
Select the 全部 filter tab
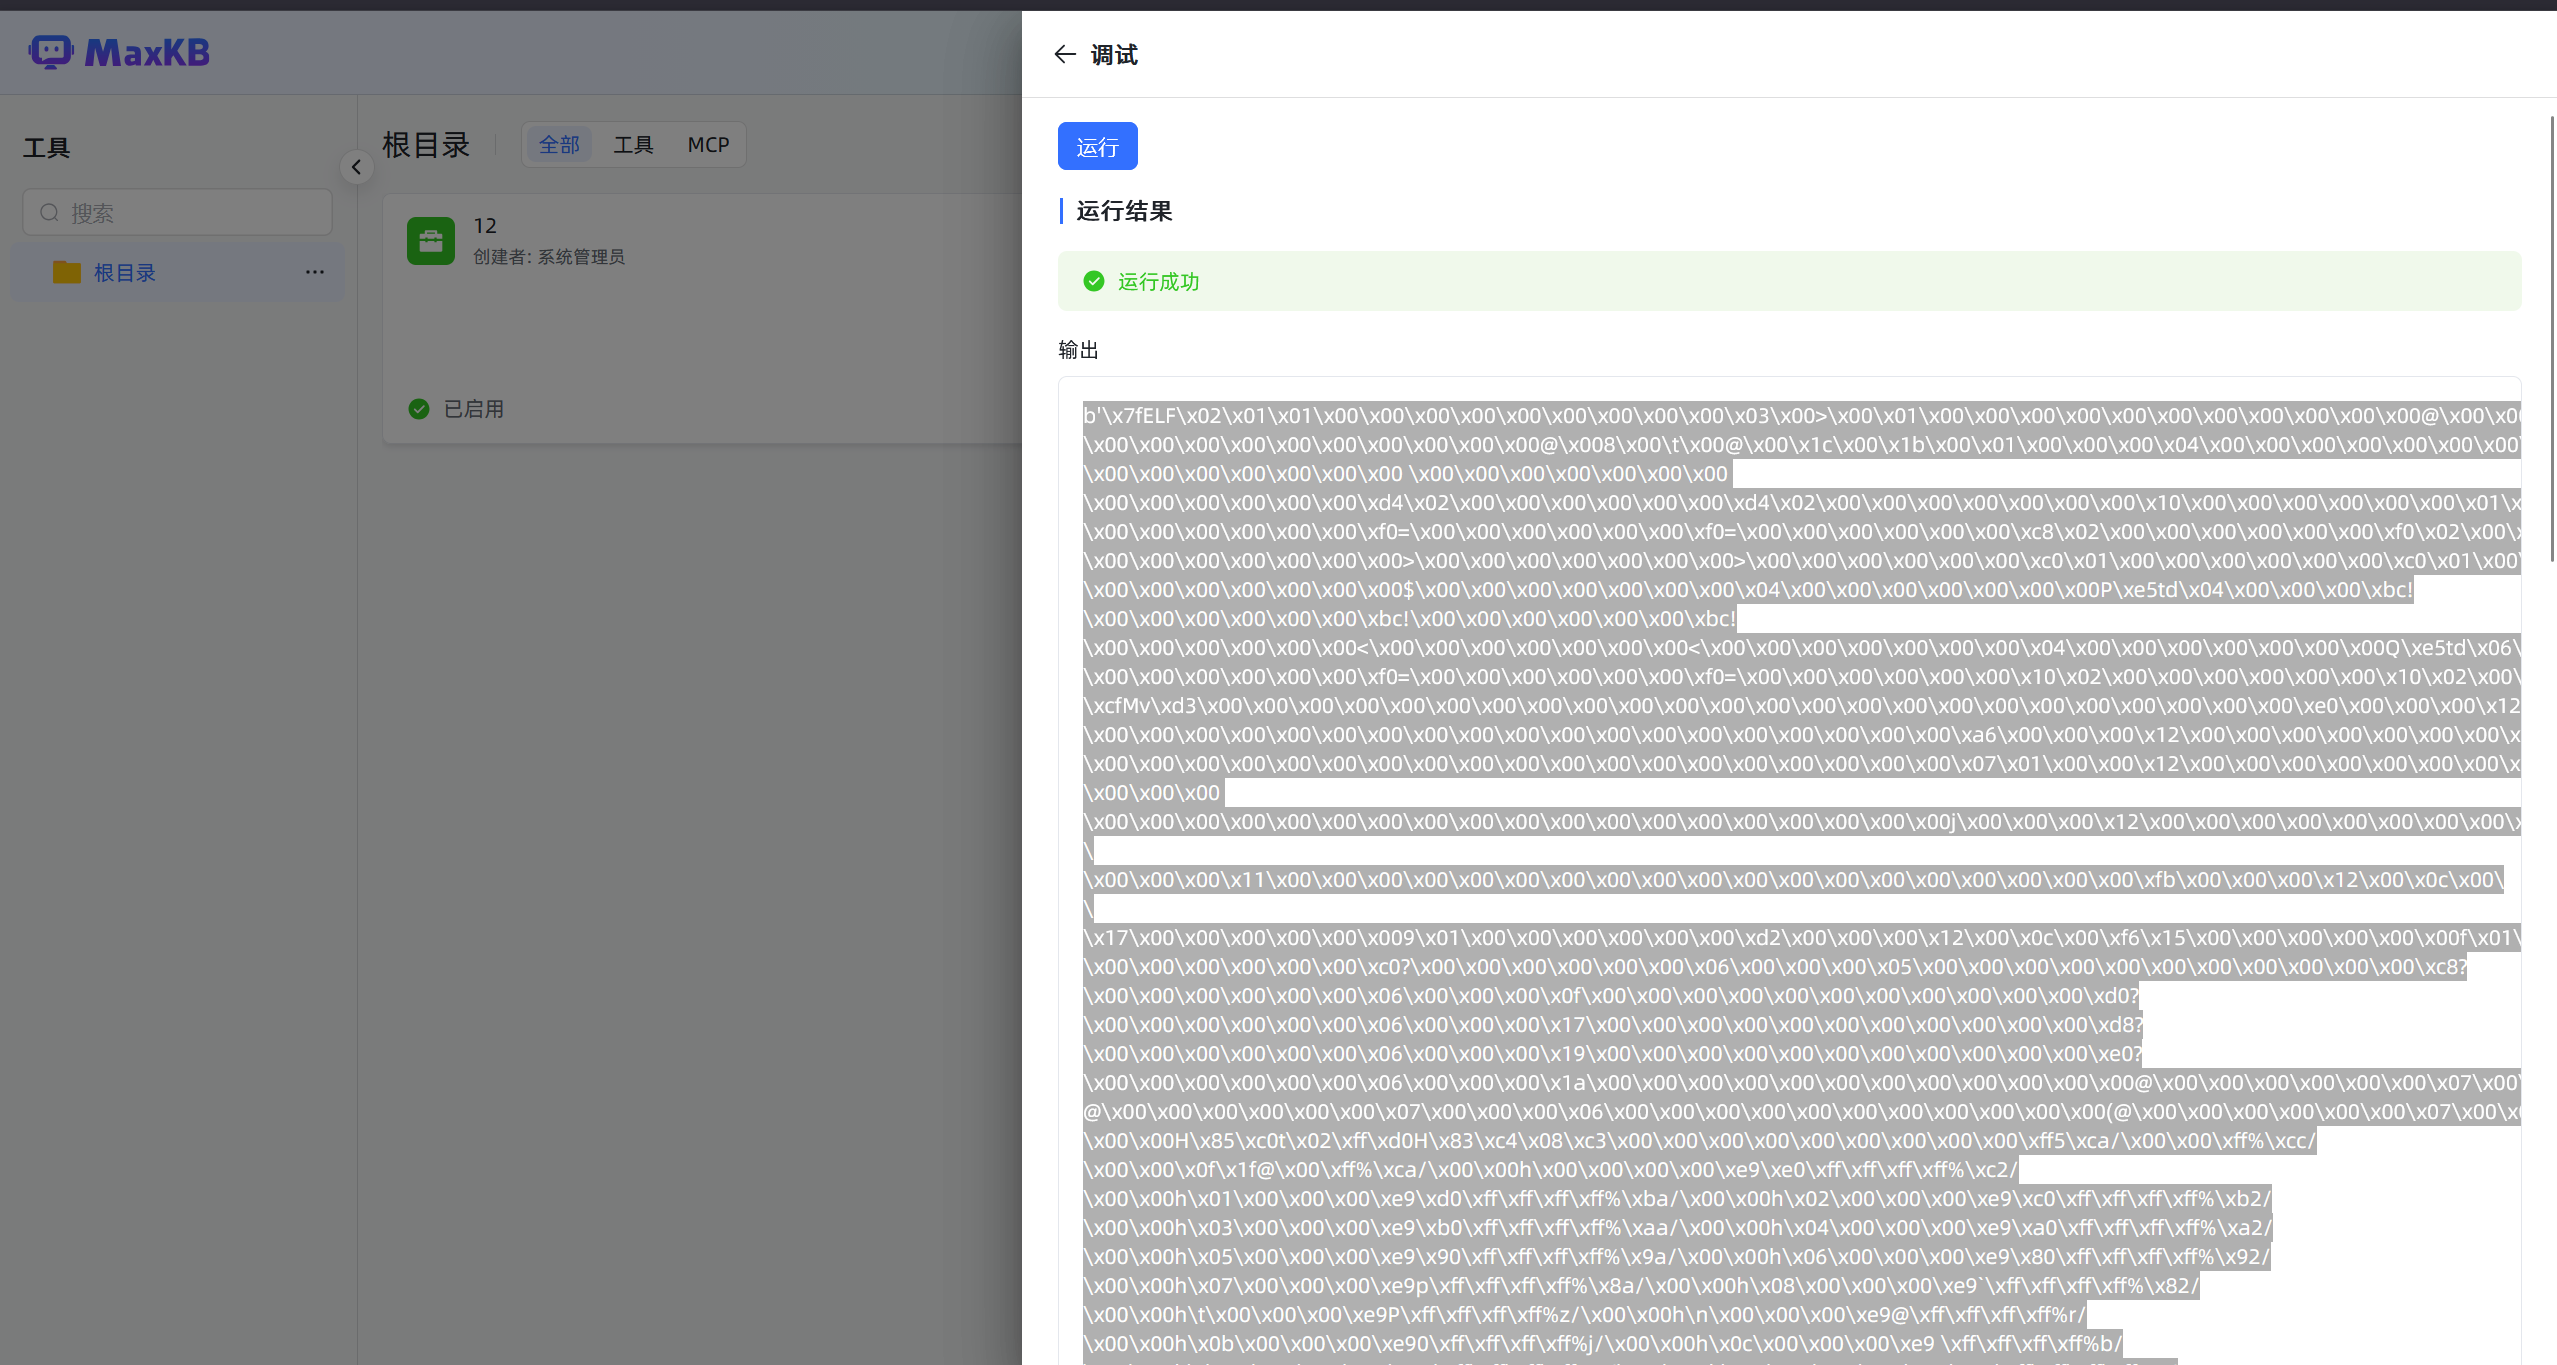(x=559, y=145)
